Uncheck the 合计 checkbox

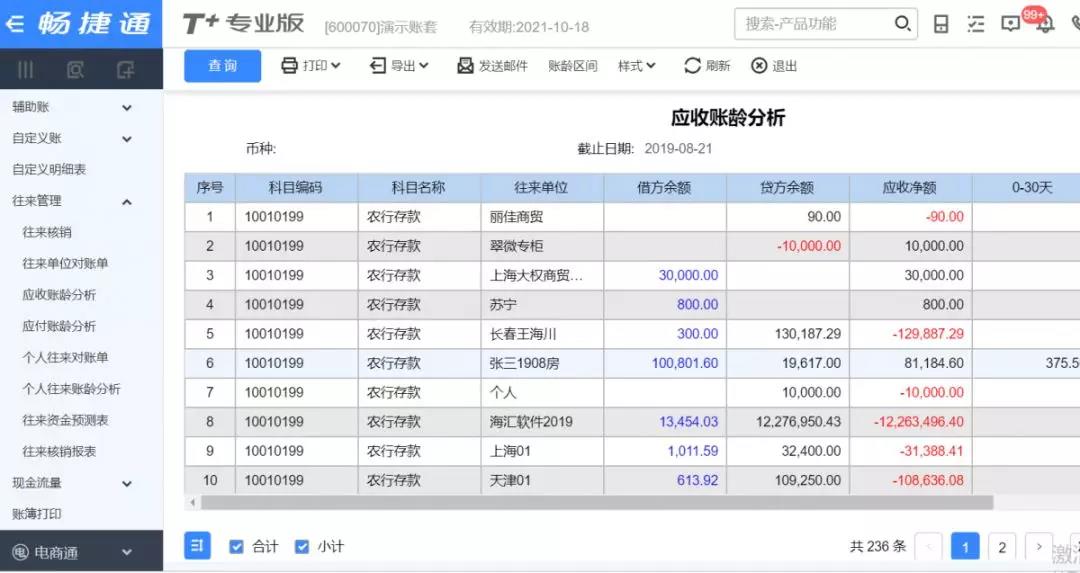[x=237, y=547]
